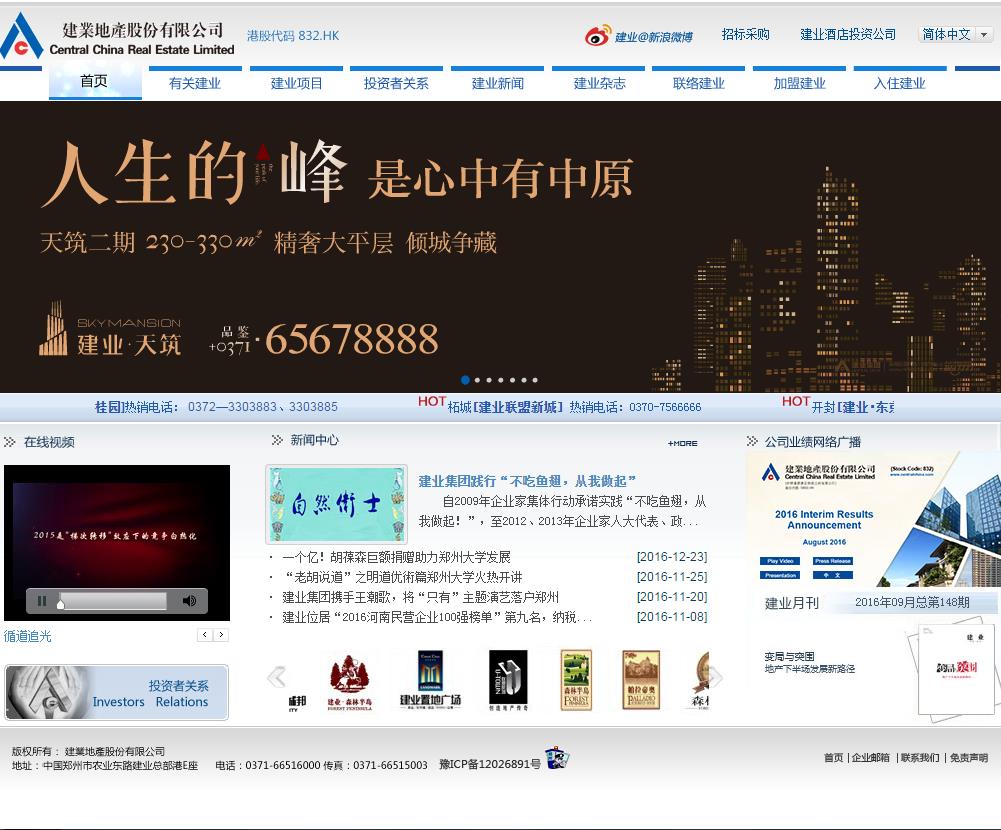Viewport: 1001px width, 830px height.
Task: Open news about 胡葆森 donation to 郑州大学
Action: [x=396, y=557]
